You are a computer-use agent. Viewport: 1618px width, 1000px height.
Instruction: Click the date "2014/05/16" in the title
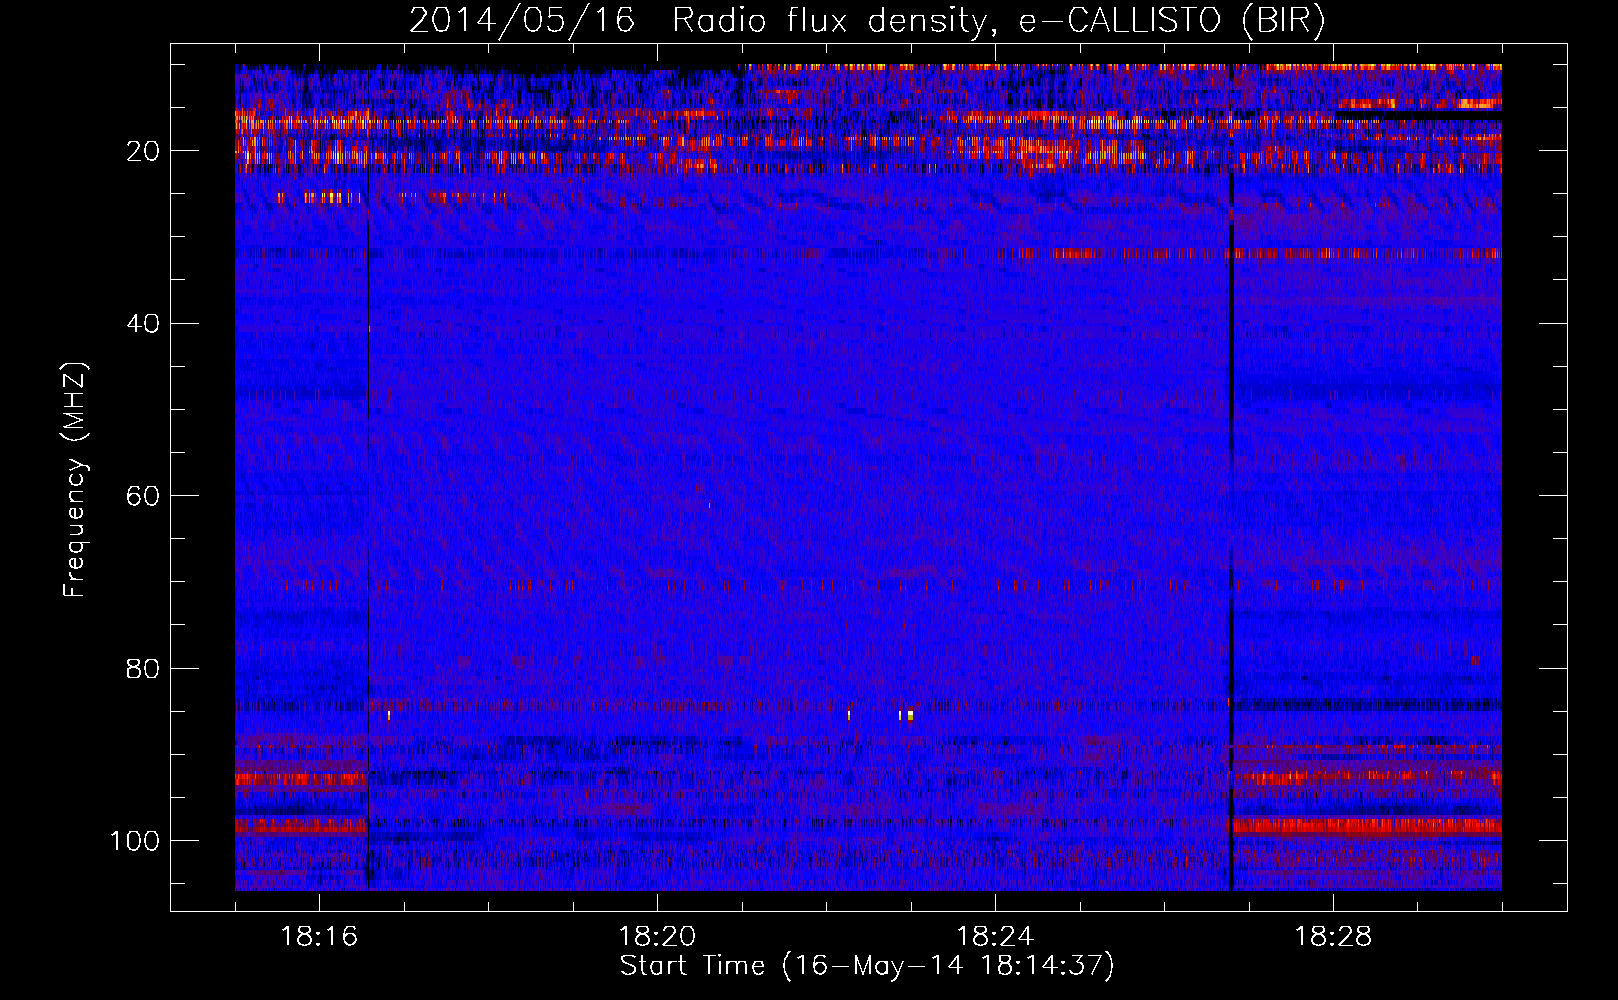click(x=522, y=20)
